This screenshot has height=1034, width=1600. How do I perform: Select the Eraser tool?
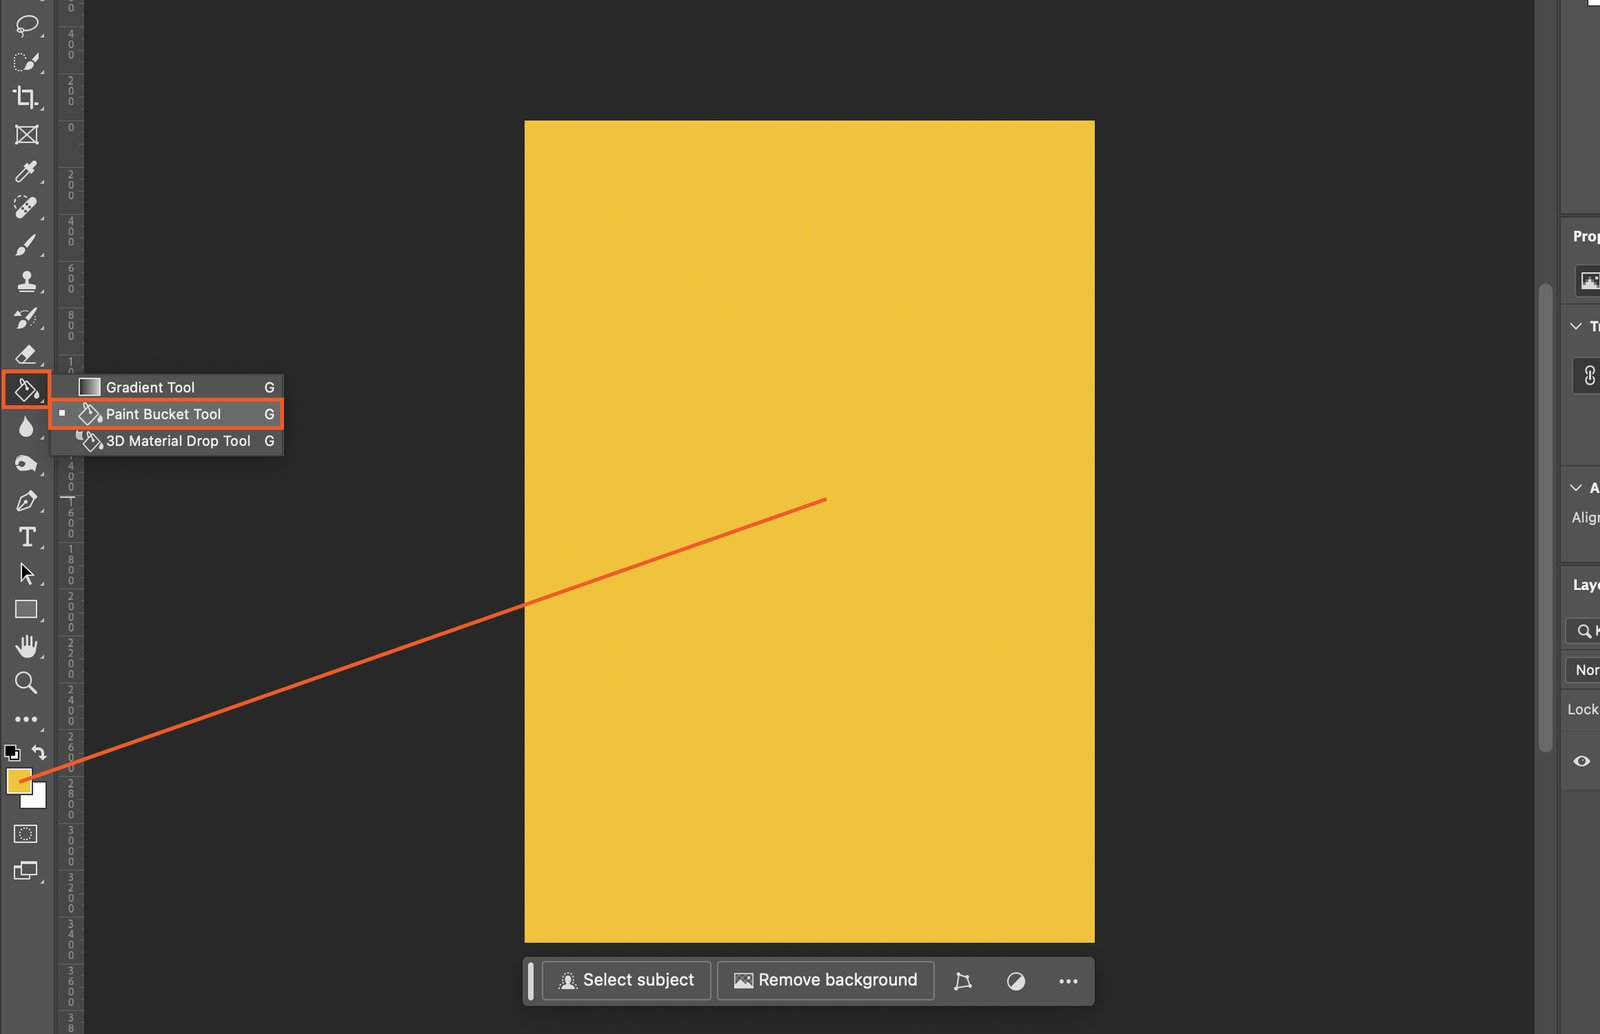(x=26, y=354)
